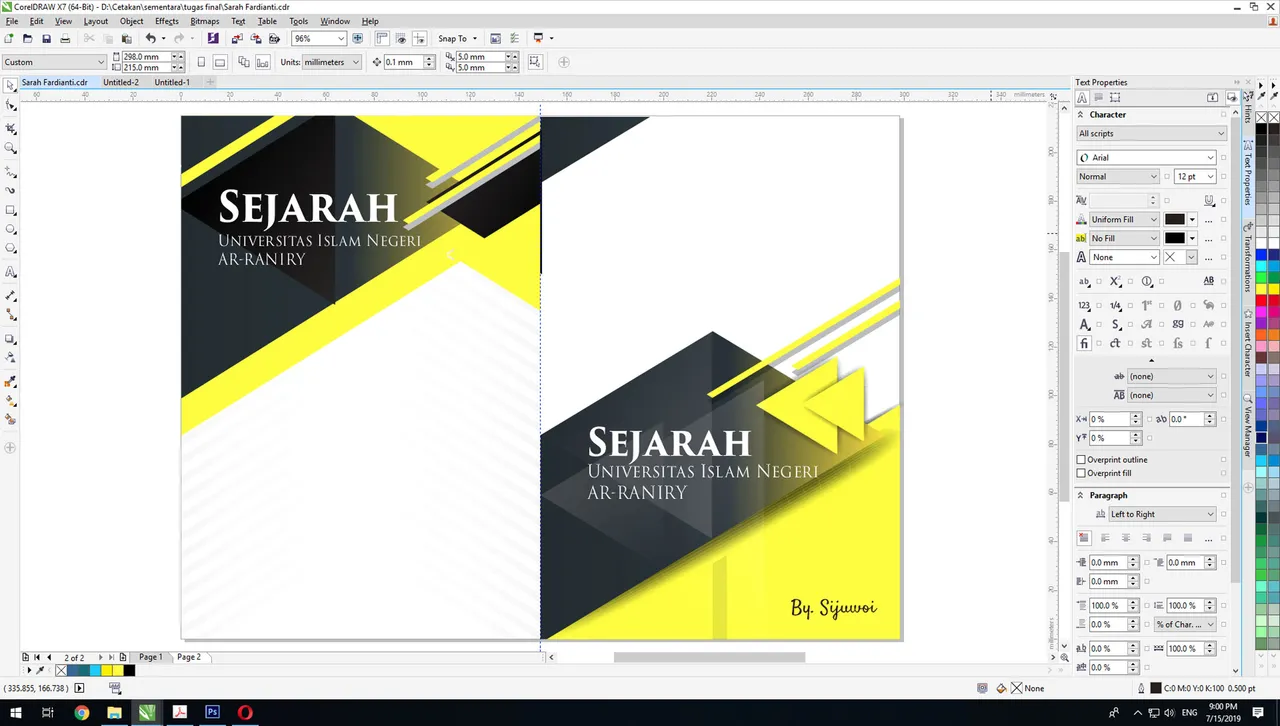This screenshot has height=726, width=1280.
Task: Open the Bitmaps menu
Action: (x=204, y=21)
